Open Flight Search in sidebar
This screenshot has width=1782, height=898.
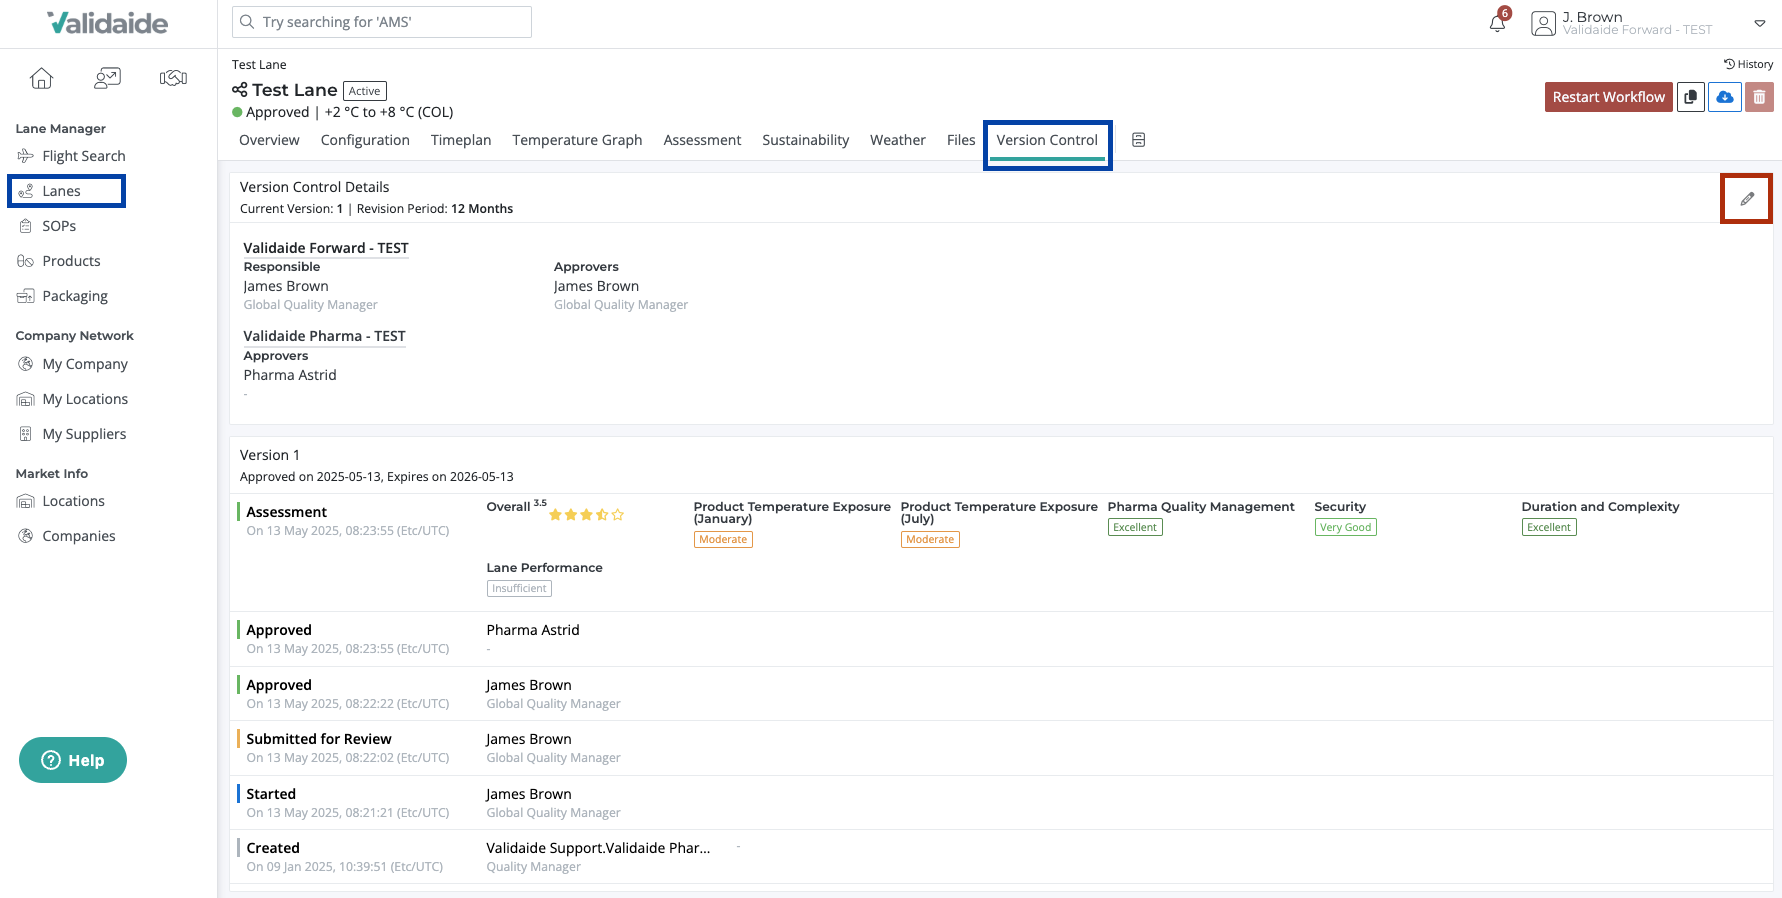[84, 156]
